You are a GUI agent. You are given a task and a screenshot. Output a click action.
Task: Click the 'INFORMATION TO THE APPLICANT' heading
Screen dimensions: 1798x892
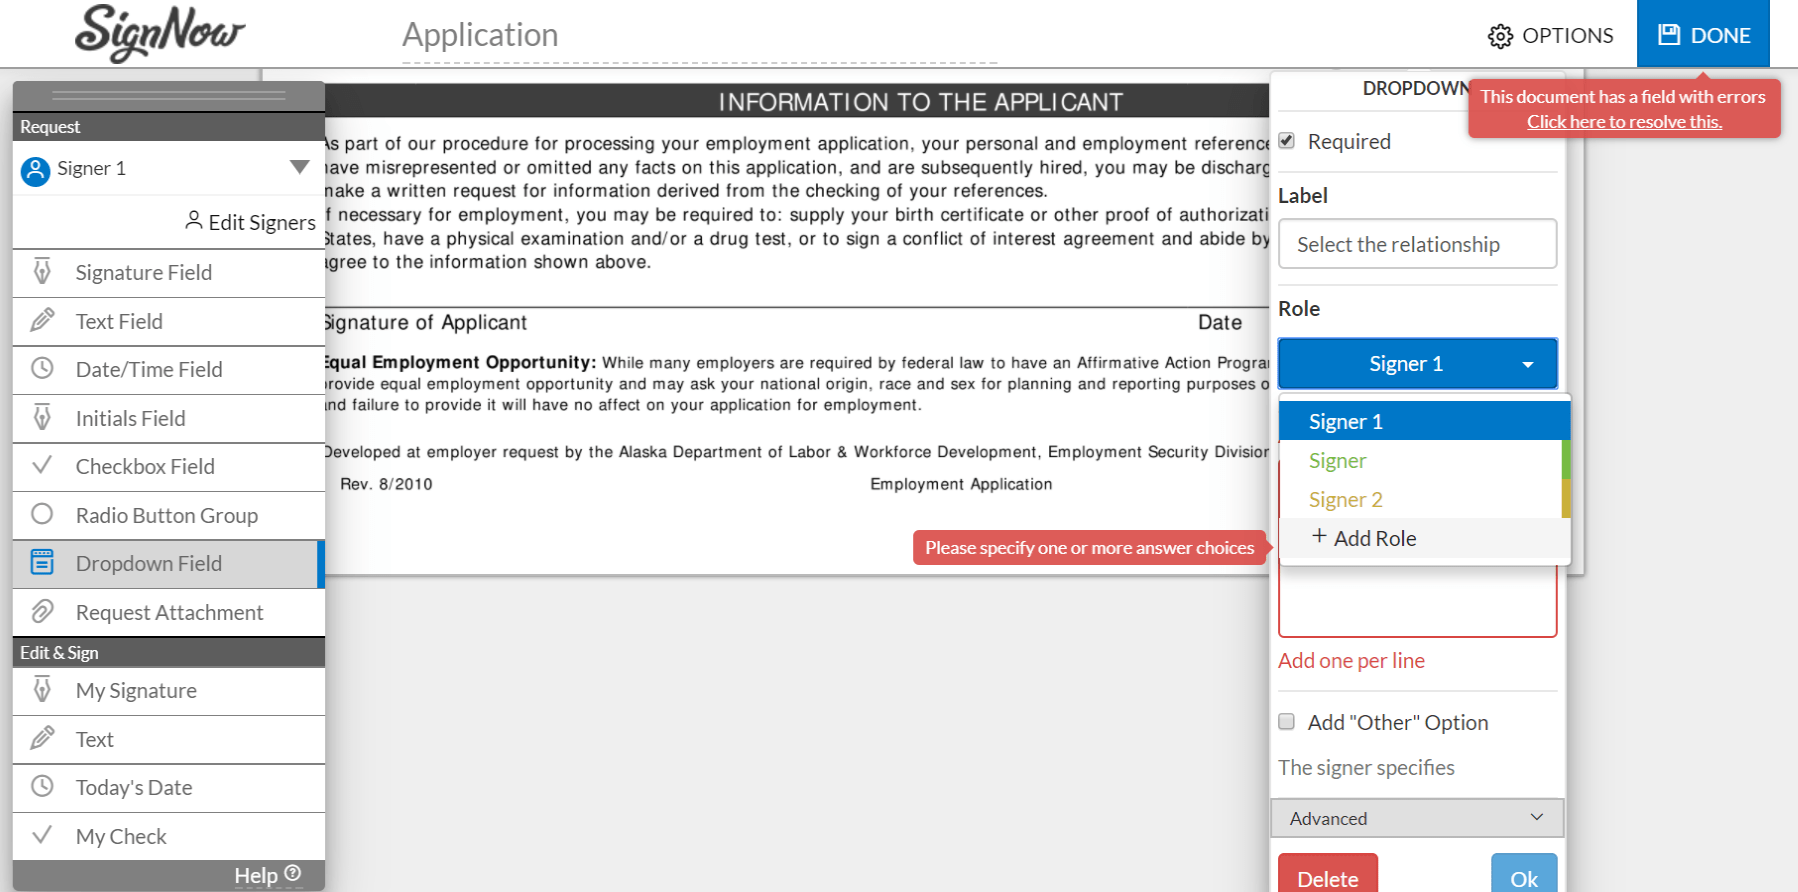921,102
